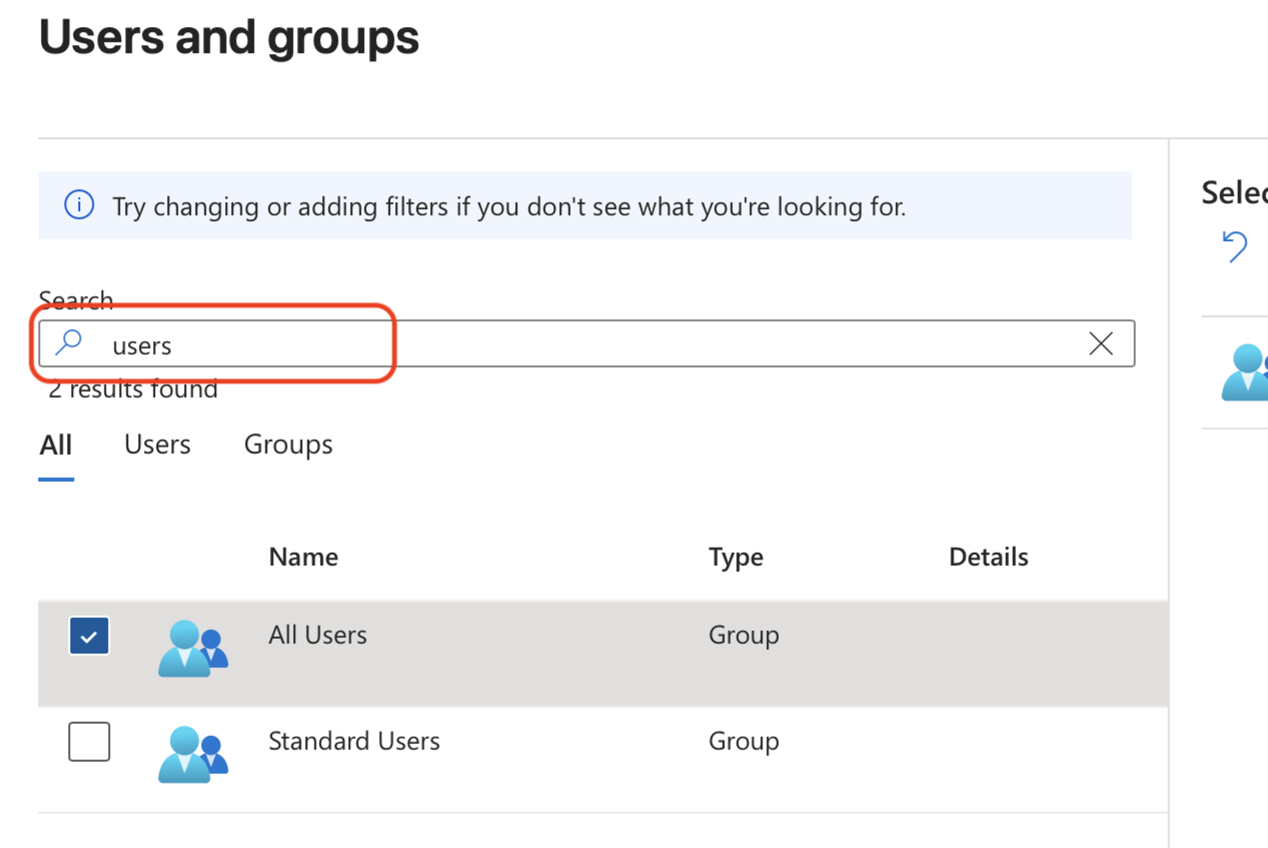The height and width of the screenshot is (848, 1268).
Task: Check the Standard Users group
Action: point(89,741)
